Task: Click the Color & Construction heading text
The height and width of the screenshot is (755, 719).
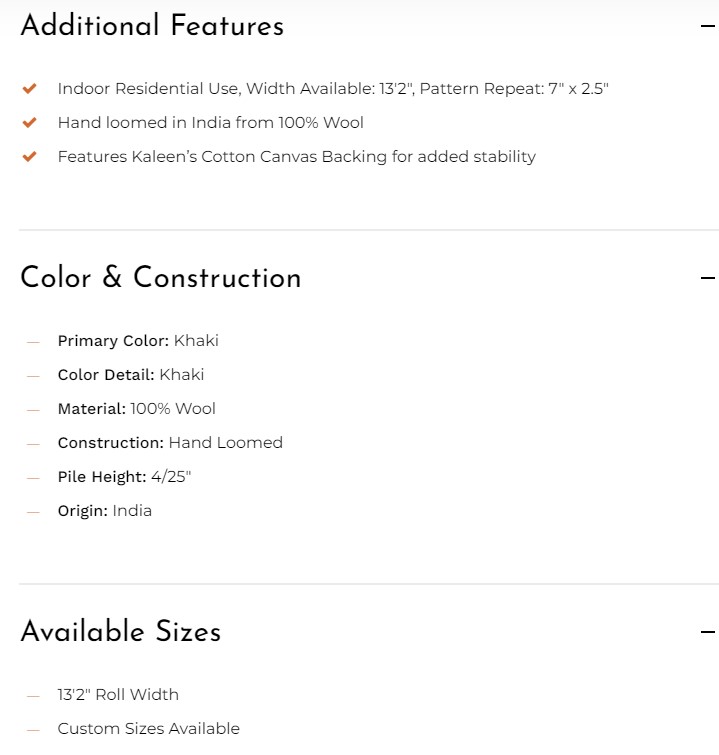Action: 160,278
